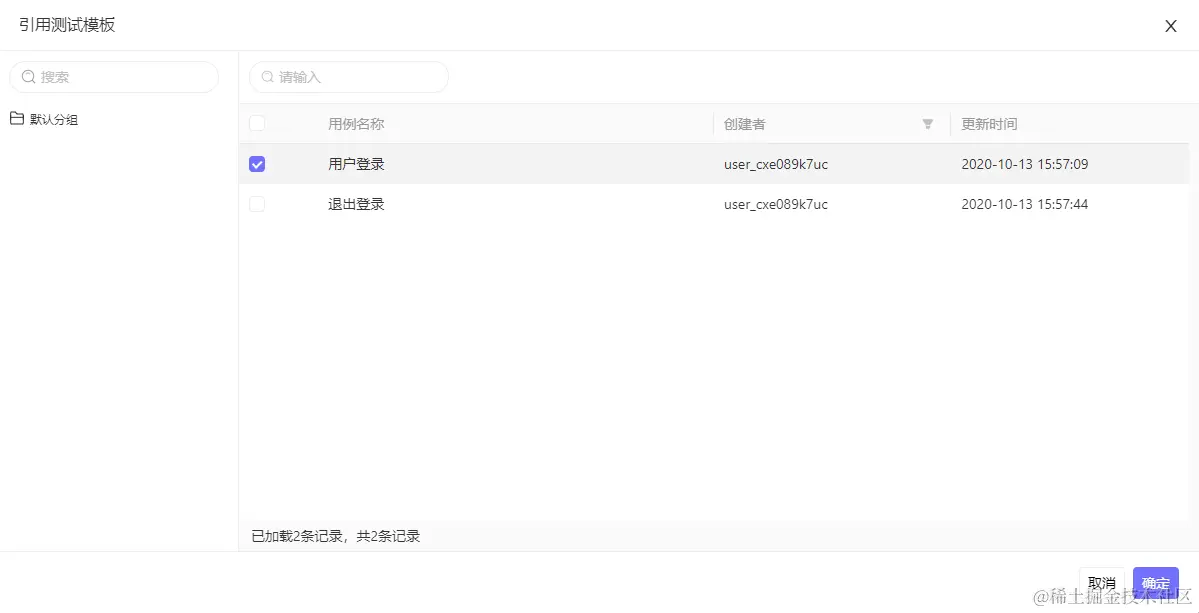Click the 更新时间 column header
This screenshot has width=1199, height=613.
click(x=989, y=124)
